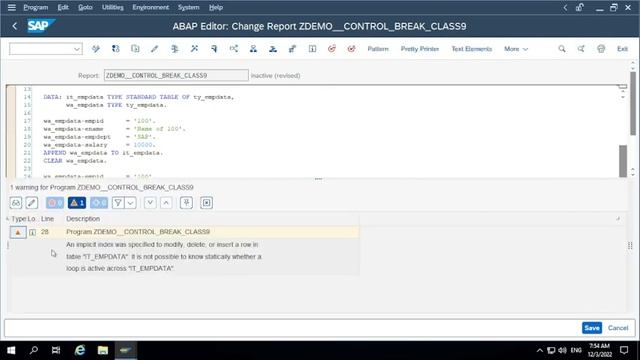
Task: Click the Line column header
Action: [x=47, y=219]
